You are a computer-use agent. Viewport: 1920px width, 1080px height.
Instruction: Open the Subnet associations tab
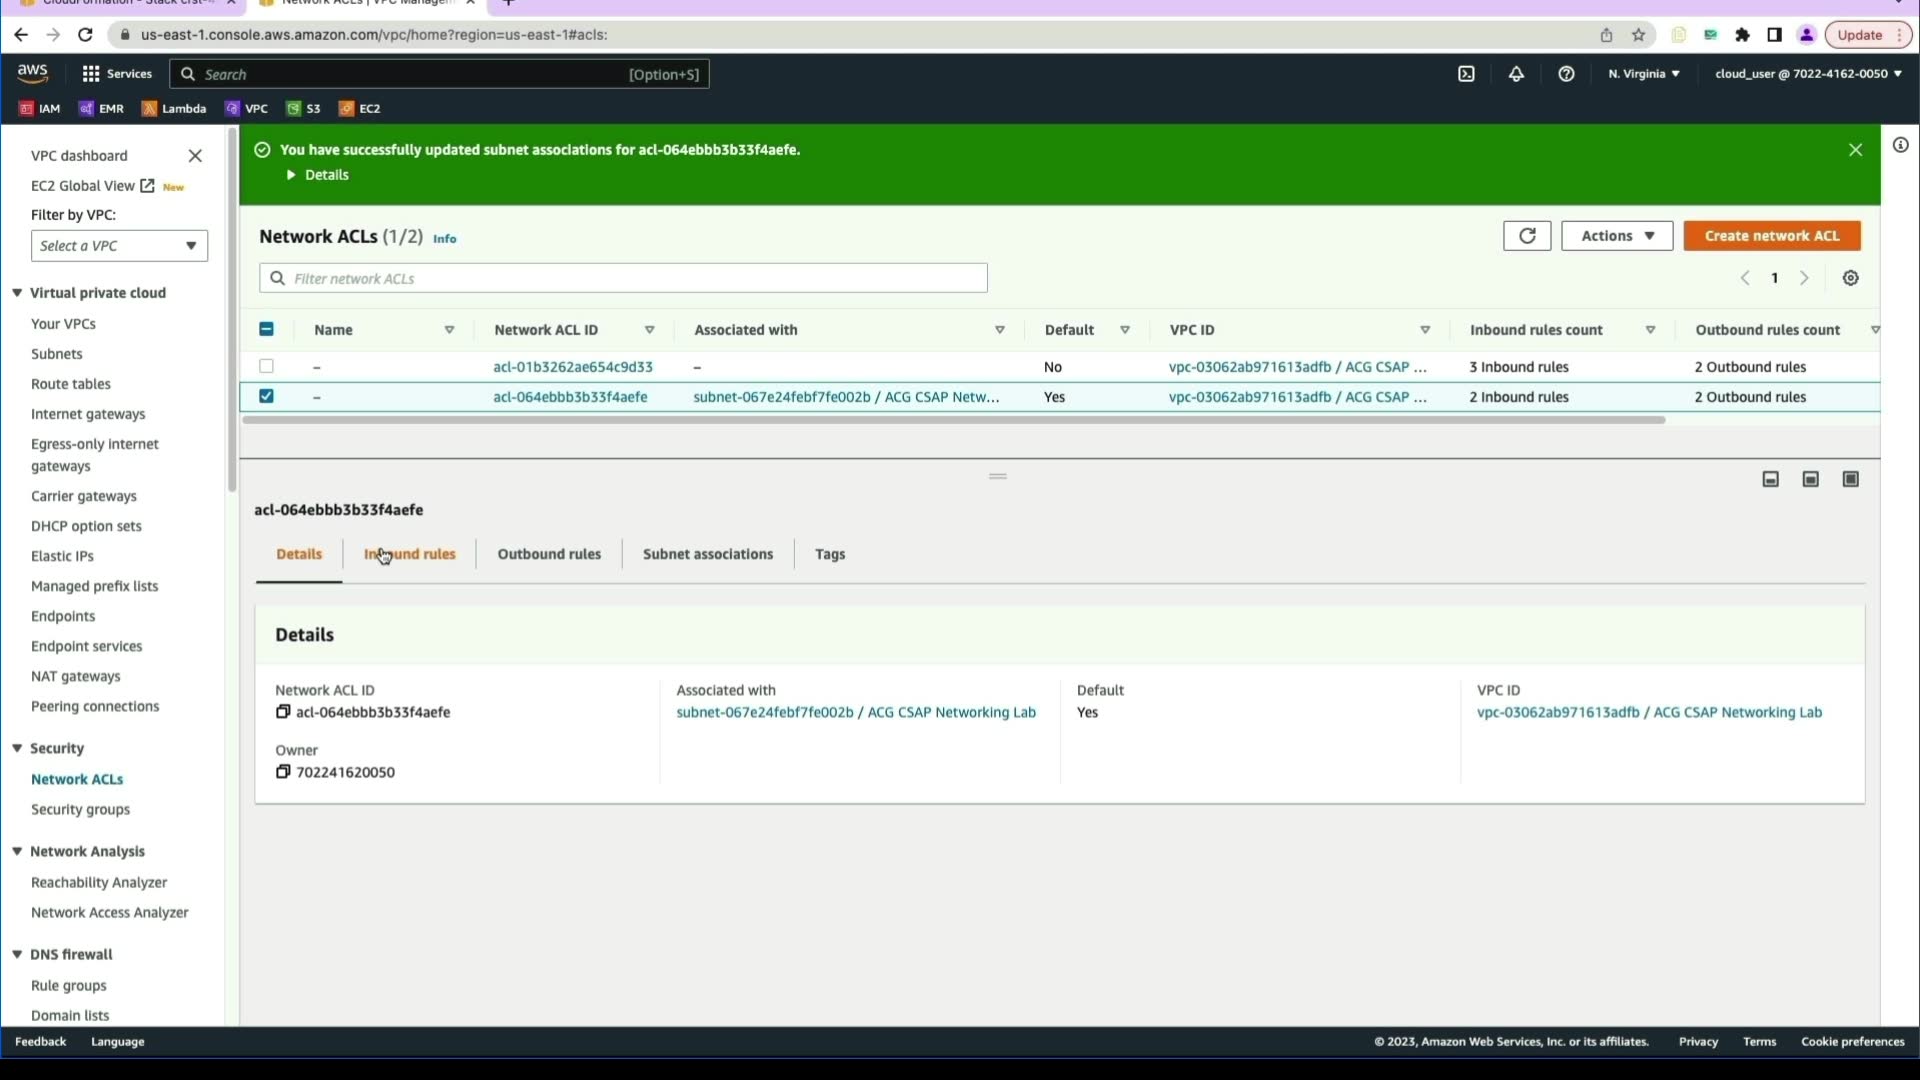click(x=708, y=554)
